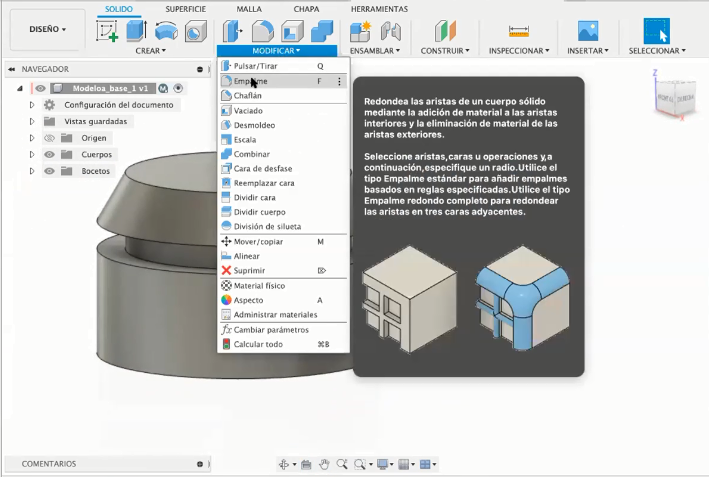This screenshot has height=477, width=709.
Task: Click the Create Sketch icon in CREAR
Action: coord(106,31)
